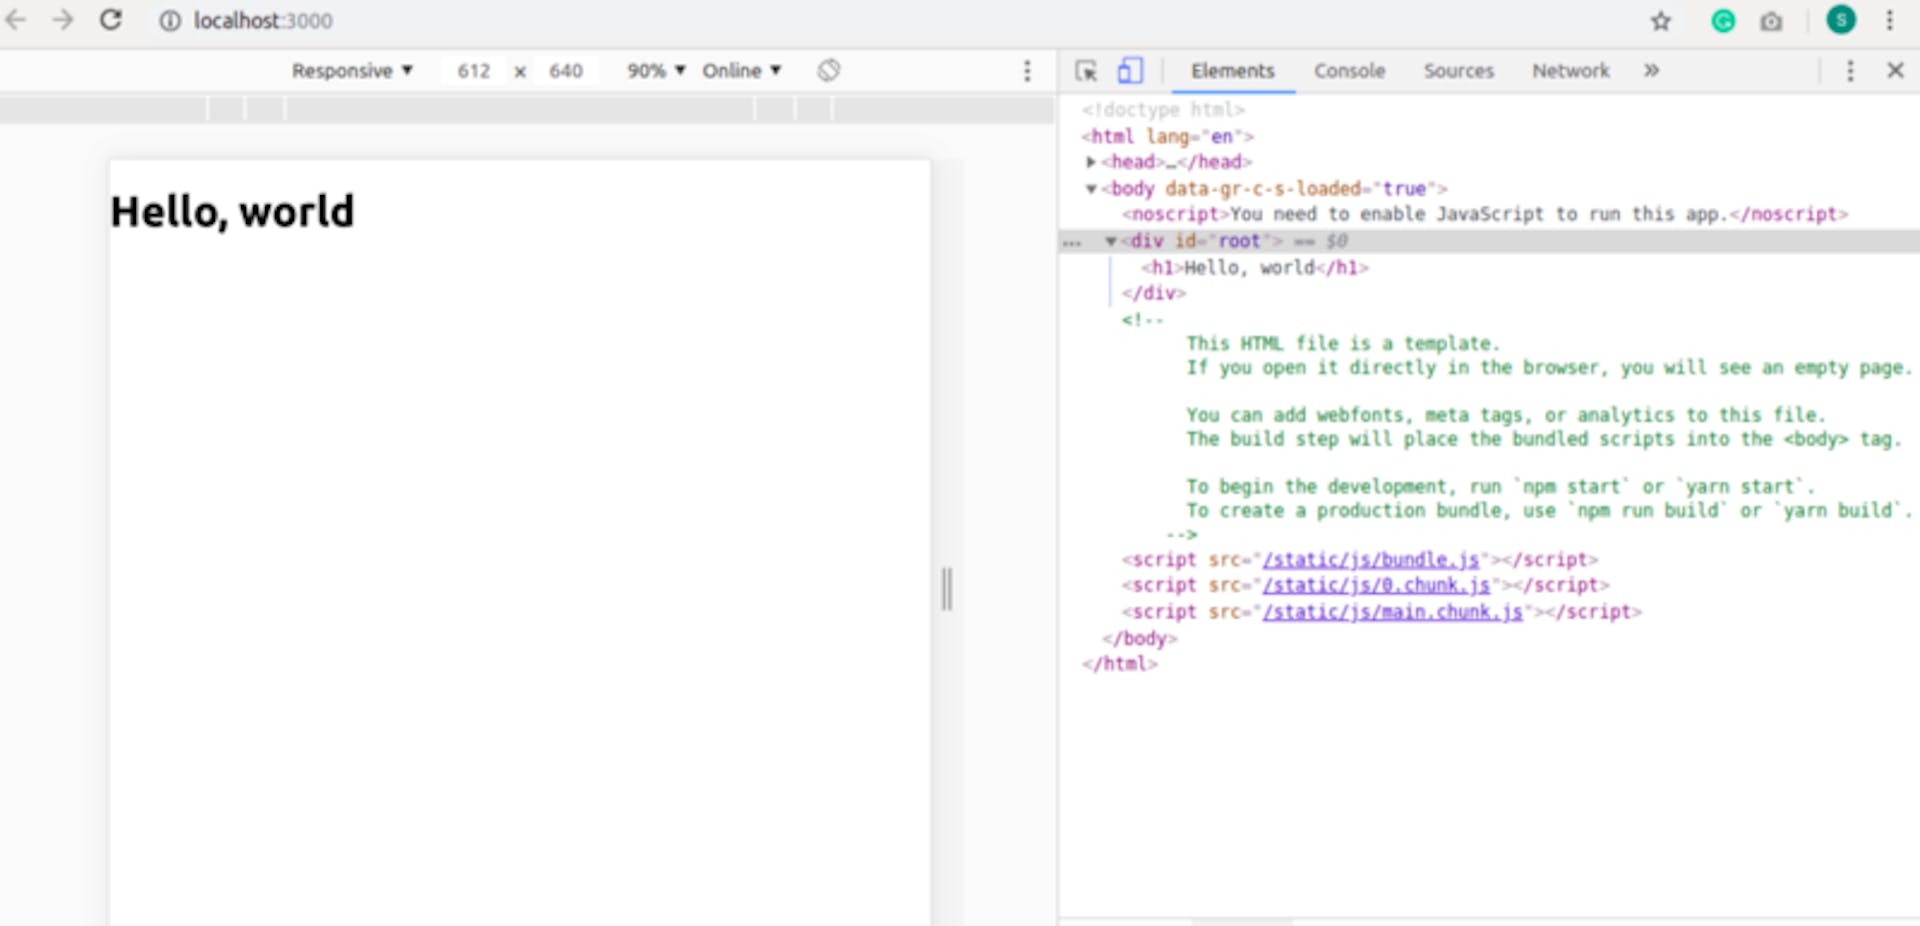This screenshot has width=1920, height=926.
Task: Open Chrome's main kebab menu
Action: tap(1890, 20)
